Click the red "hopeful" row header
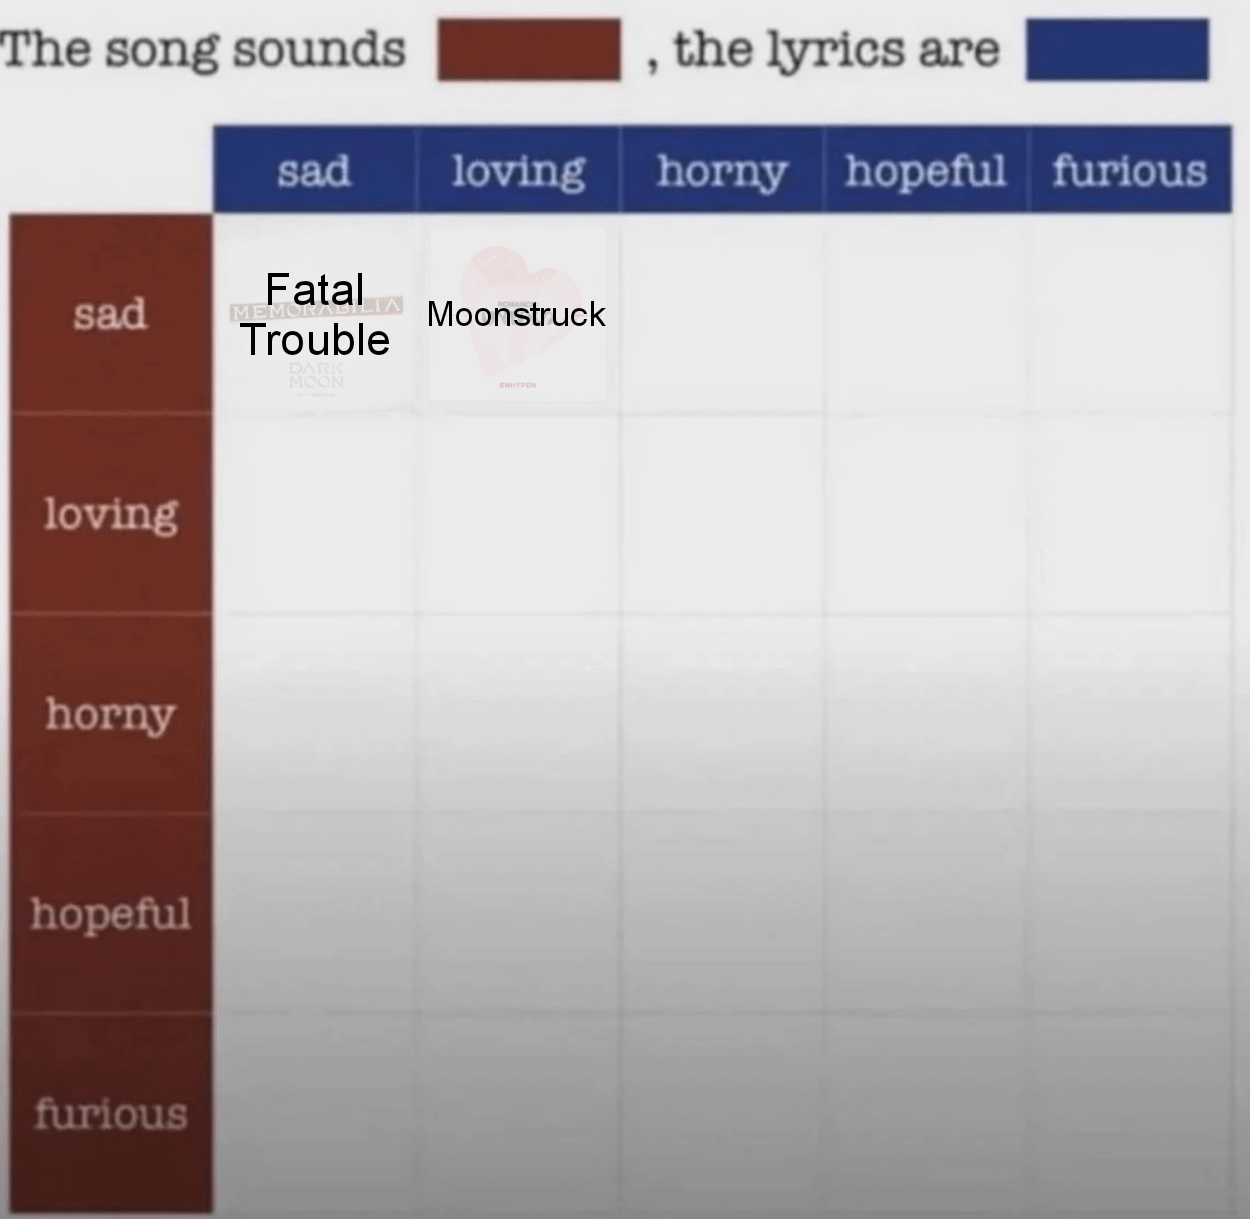Viewport: 1250px width, 1220px height. pyautogui.click(x=110, y=913)
